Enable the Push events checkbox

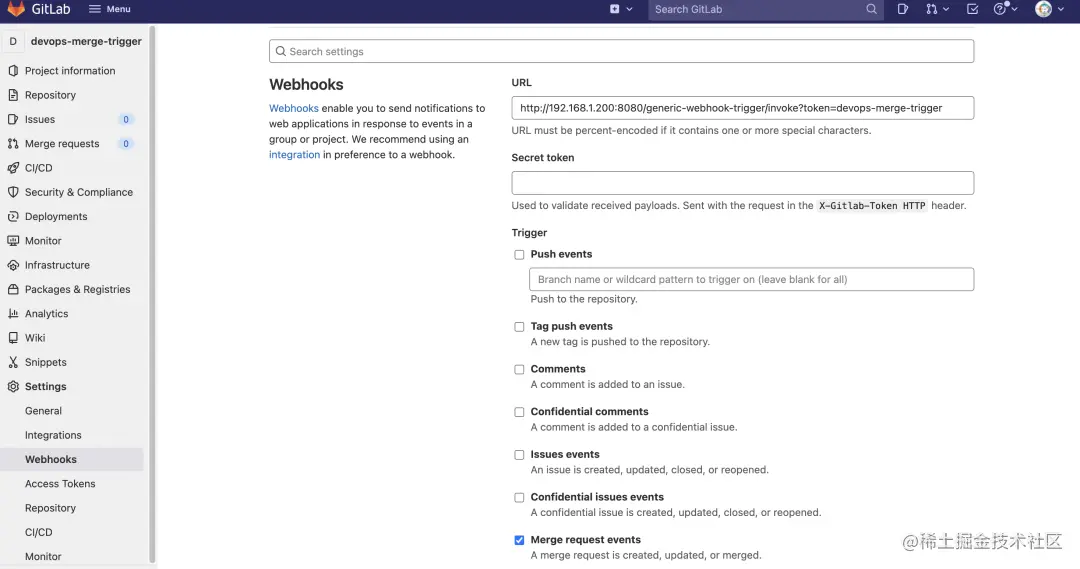coord(519,255)
